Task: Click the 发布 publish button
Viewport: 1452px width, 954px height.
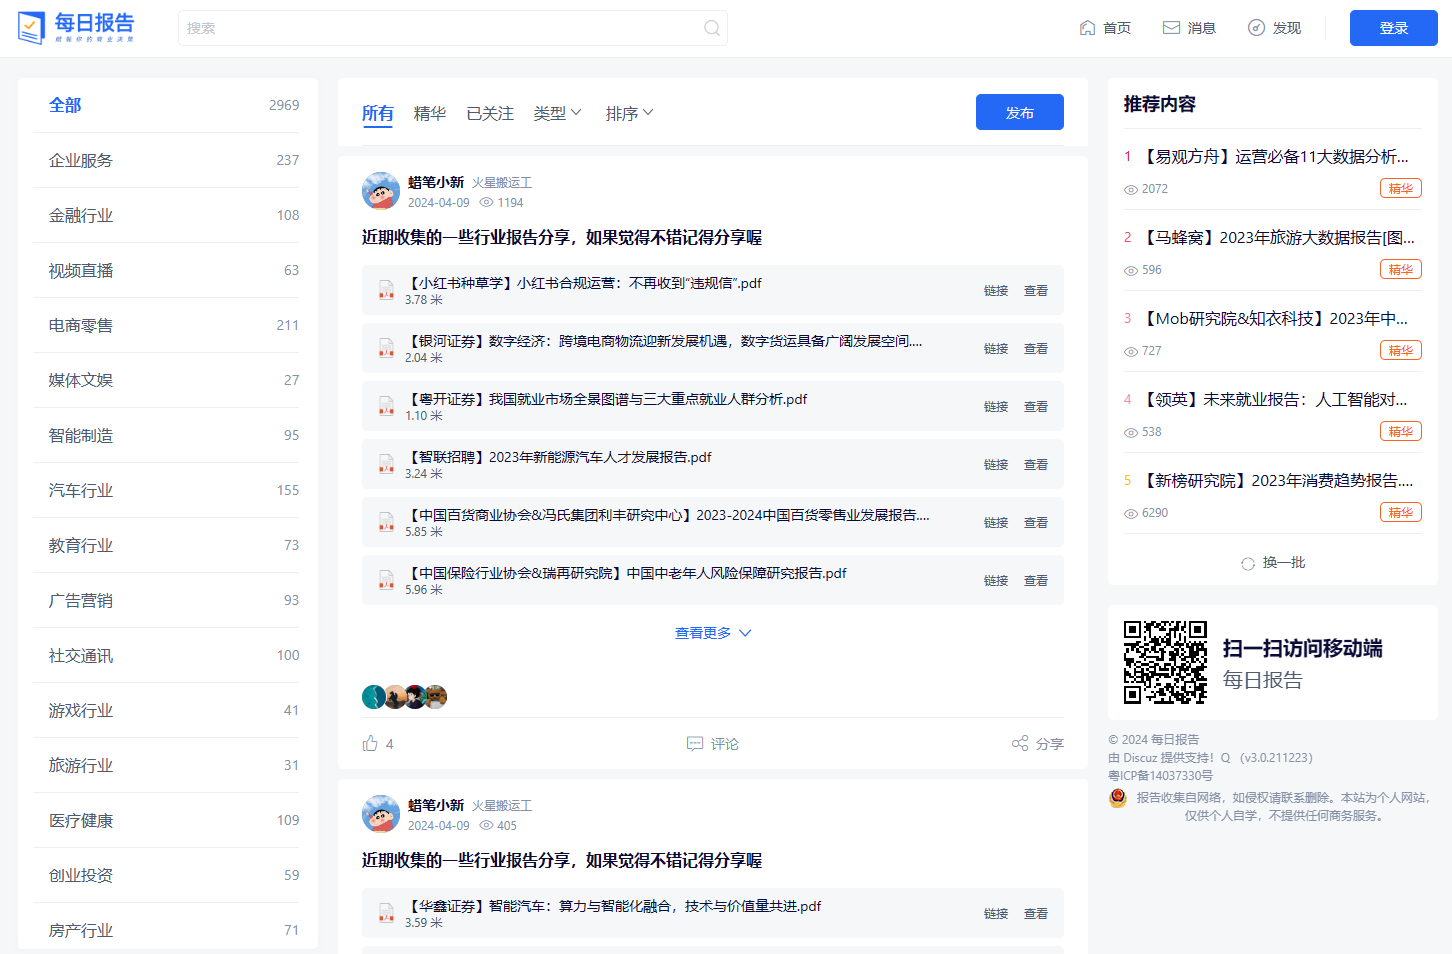Action: click(1019, 112)
